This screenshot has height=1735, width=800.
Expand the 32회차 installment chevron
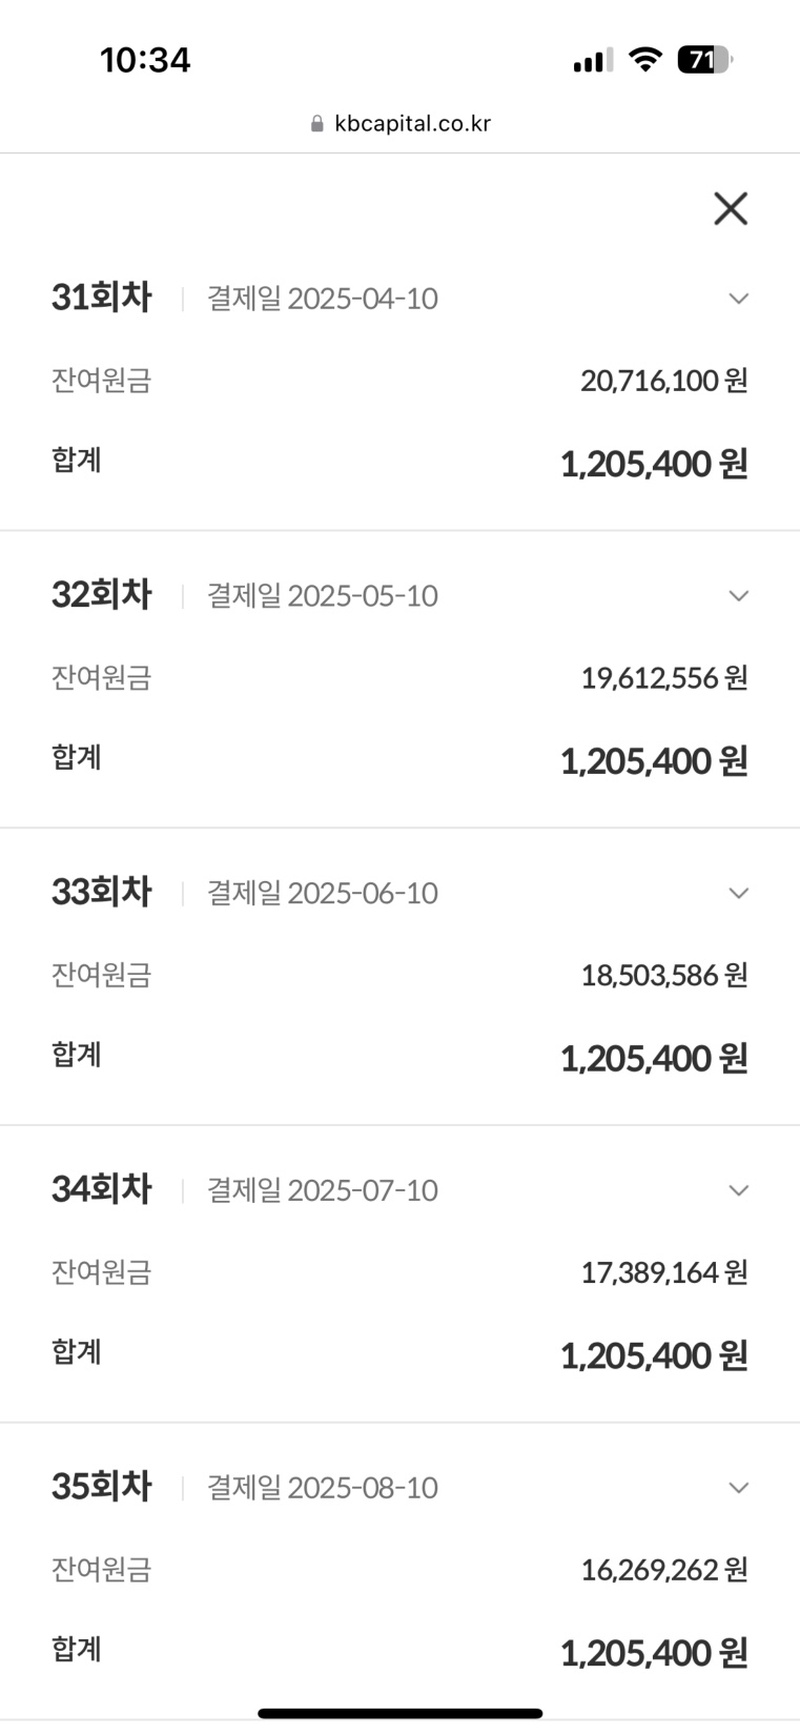coord(739,596)
